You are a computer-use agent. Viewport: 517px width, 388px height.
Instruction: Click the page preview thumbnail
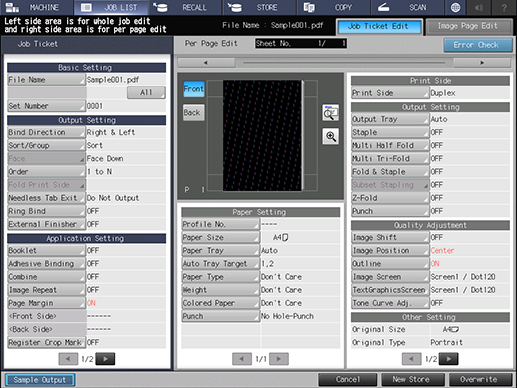(262, 135)
